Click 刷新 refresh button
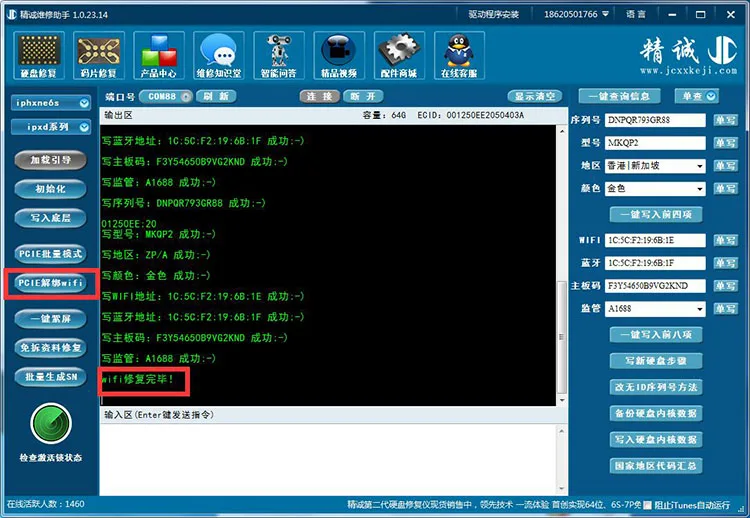This screenshot has width=750, height=518. click(216, 97)
